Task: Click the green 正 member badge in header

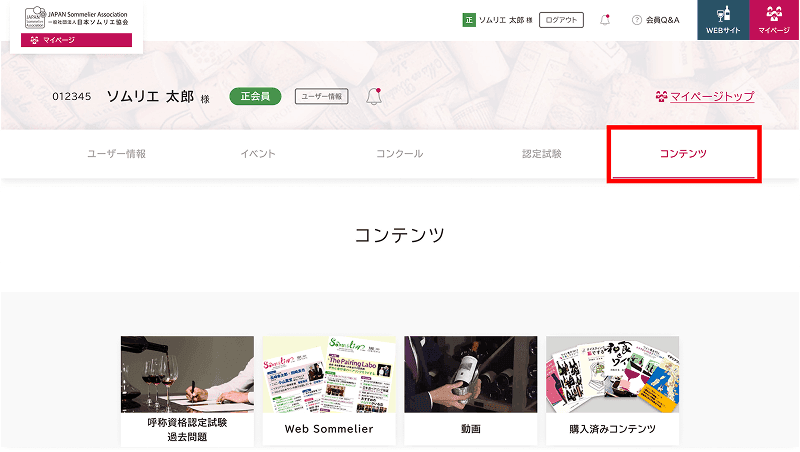Action: 469,20
